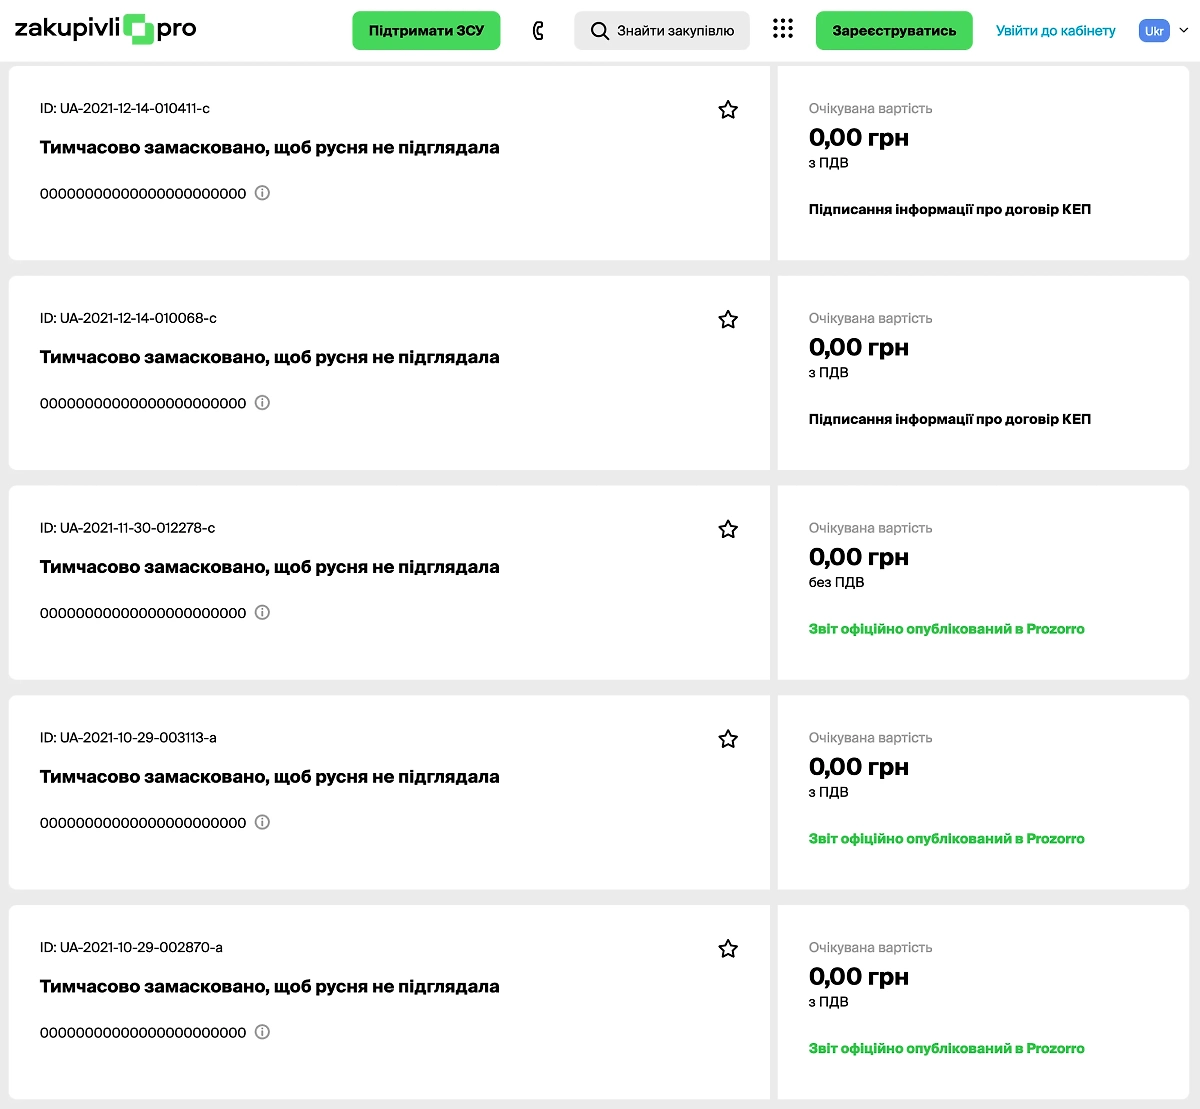Click info icon for tender UA-2021-11-30-012278-c

(262, 613)
